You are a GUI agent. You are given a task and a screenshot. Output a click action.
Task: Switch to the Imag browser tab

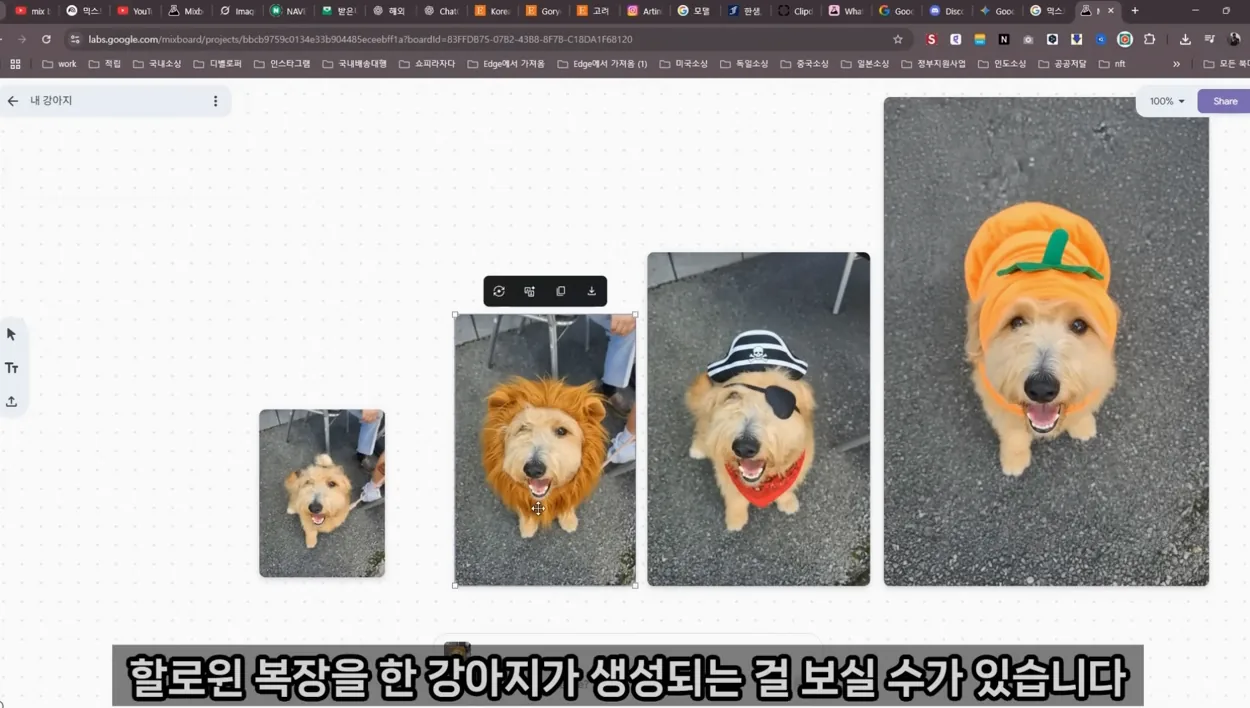[x=237, y=11]
